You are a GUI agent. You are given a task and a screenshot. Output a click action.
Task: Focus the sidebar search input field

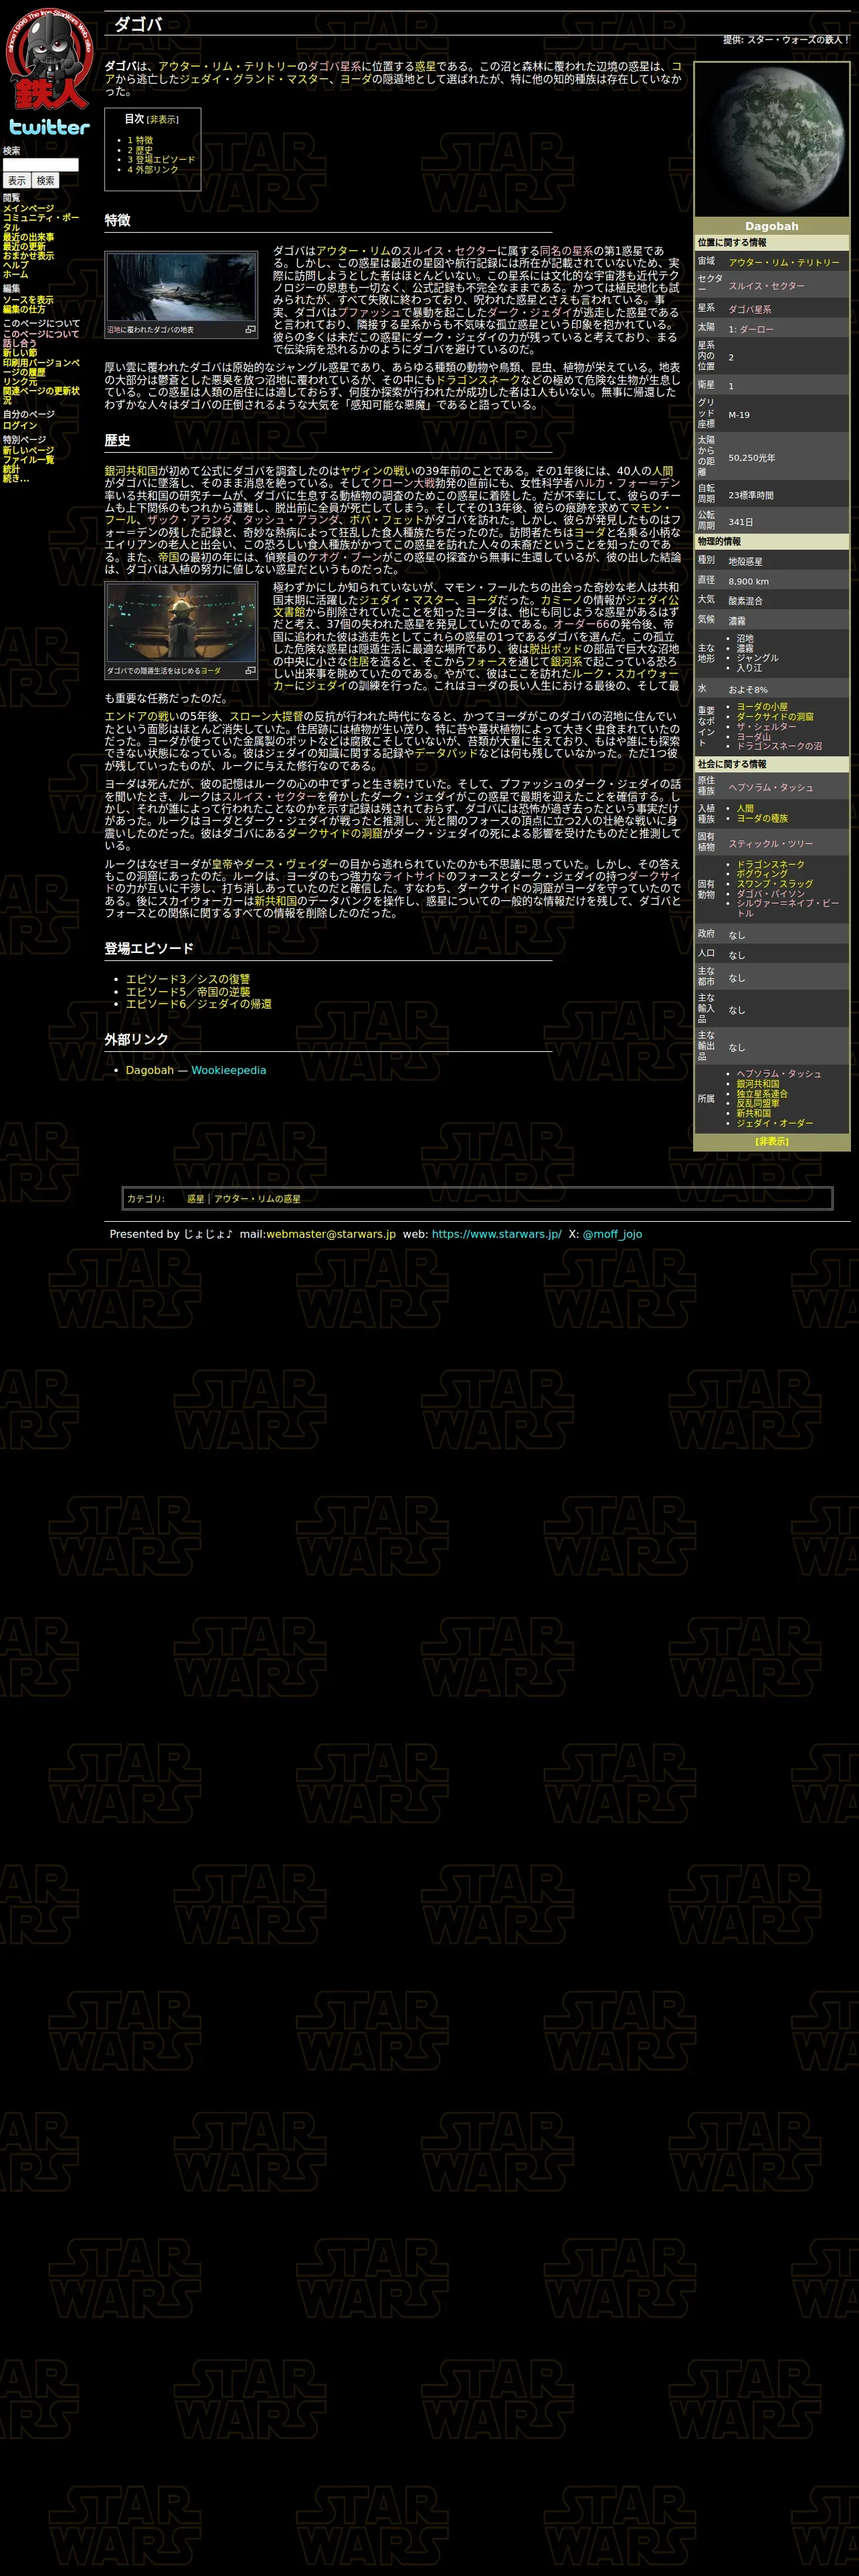[x=40, y=165]
